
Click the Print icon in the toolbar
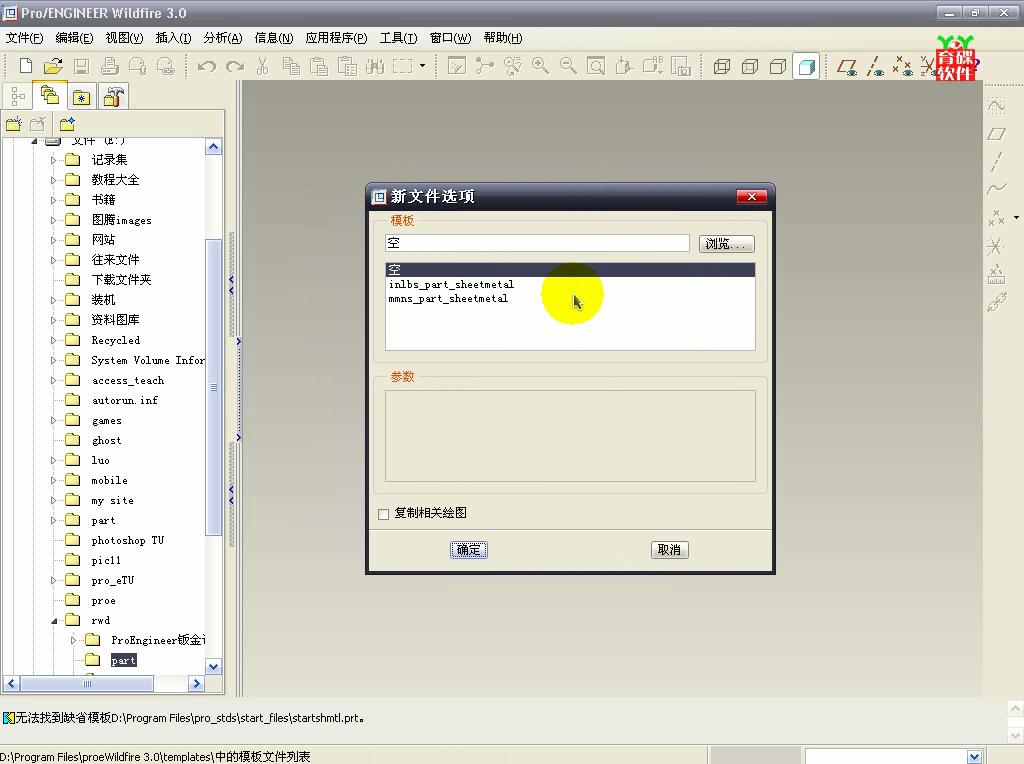coord(110,65)
